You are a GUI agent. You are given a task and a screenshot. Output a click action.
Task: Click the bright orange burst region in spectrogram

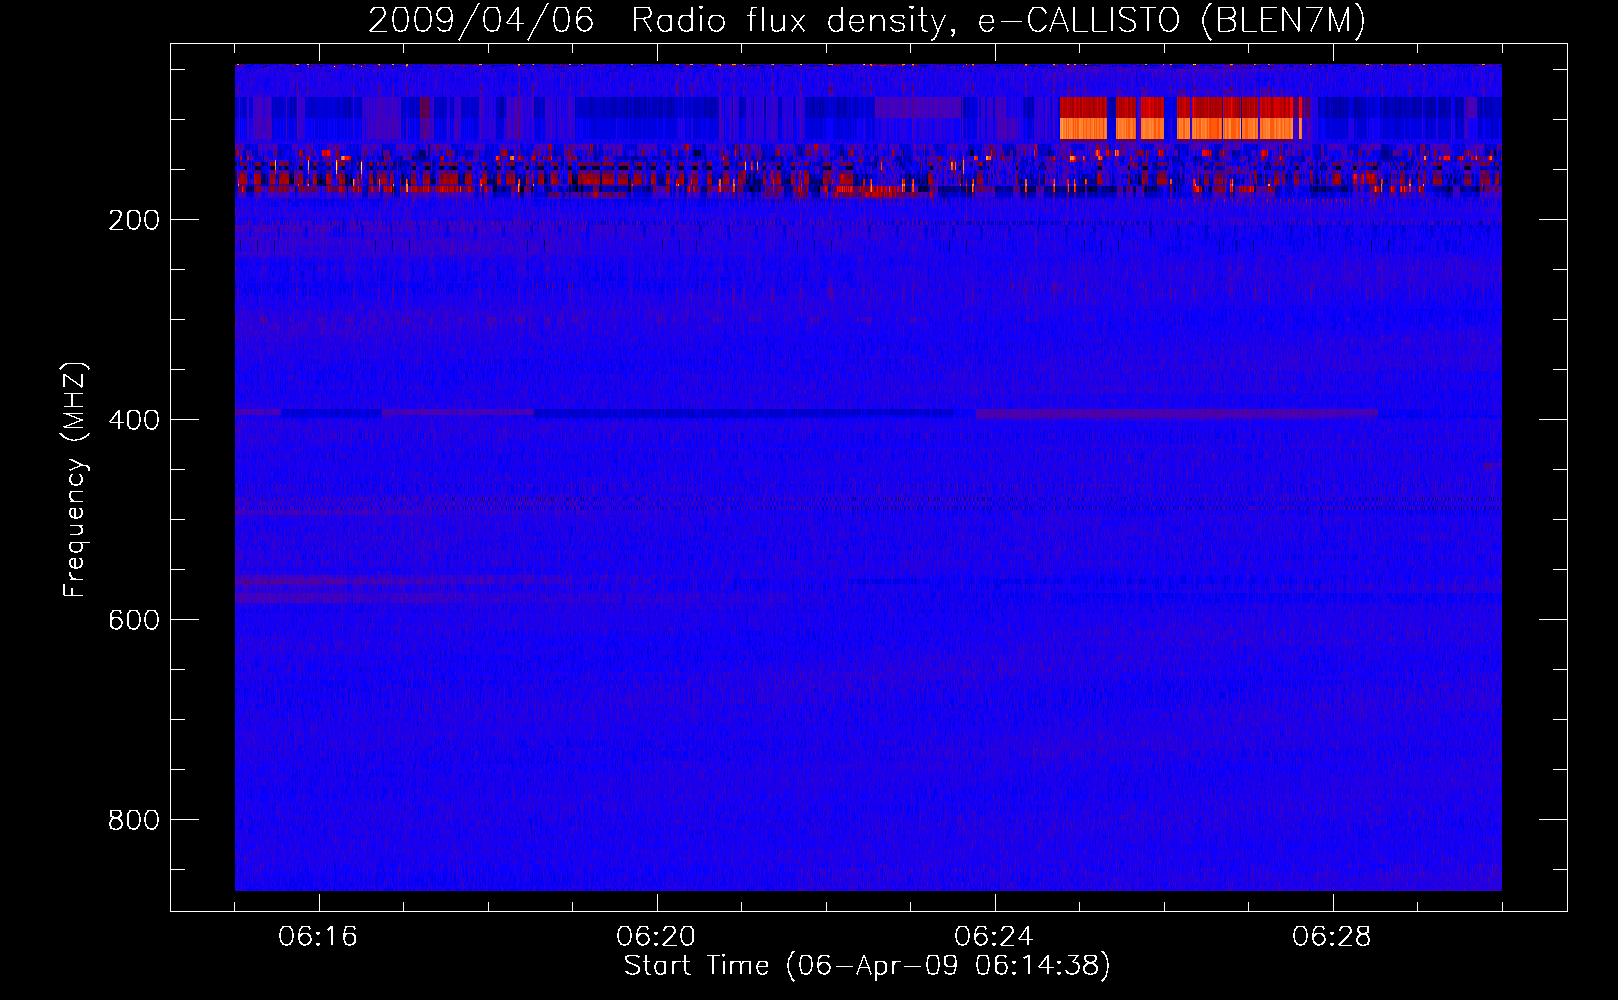coord(1181,118)
